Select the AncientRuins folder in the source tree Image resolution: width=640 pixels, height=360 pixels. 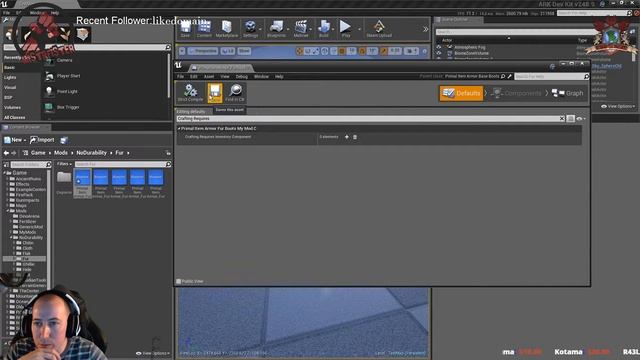(28, 179)
